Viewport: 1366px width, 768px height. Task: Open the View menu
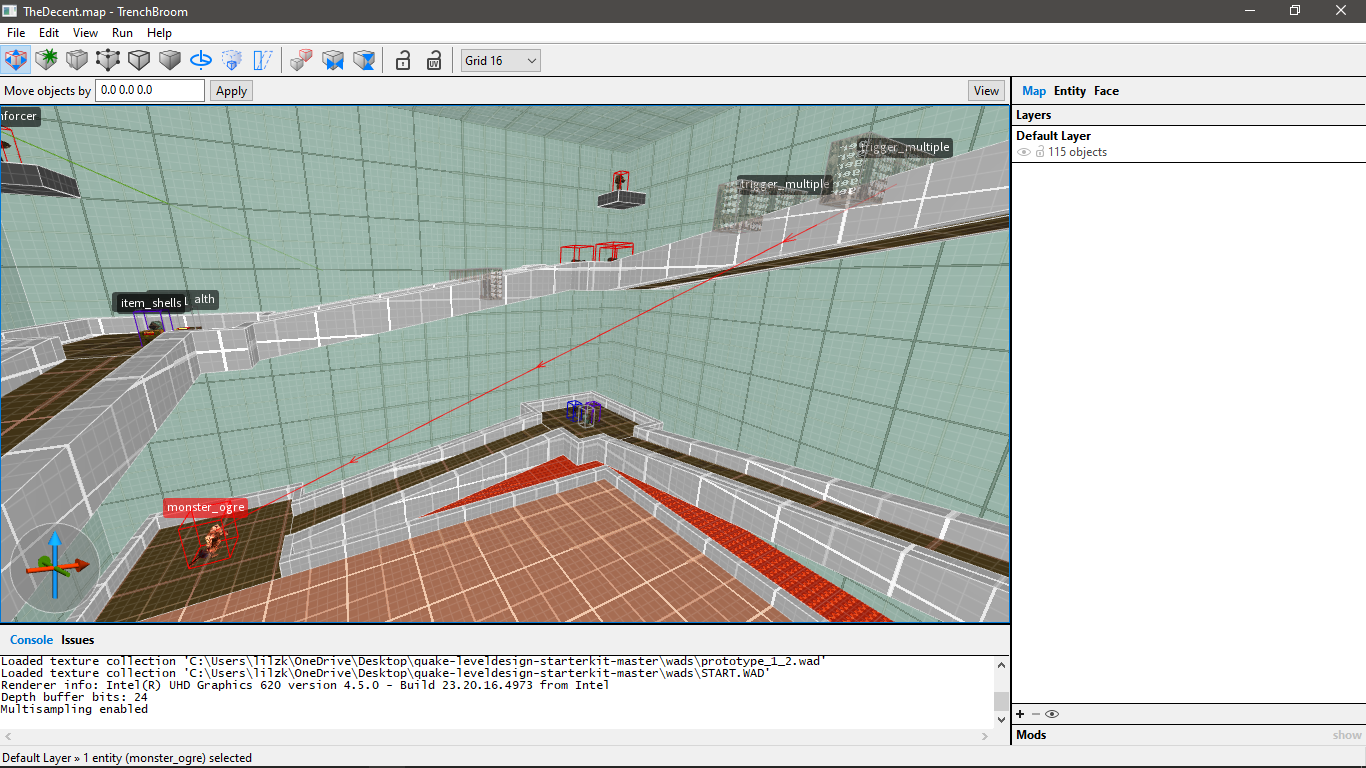(86, 33)
